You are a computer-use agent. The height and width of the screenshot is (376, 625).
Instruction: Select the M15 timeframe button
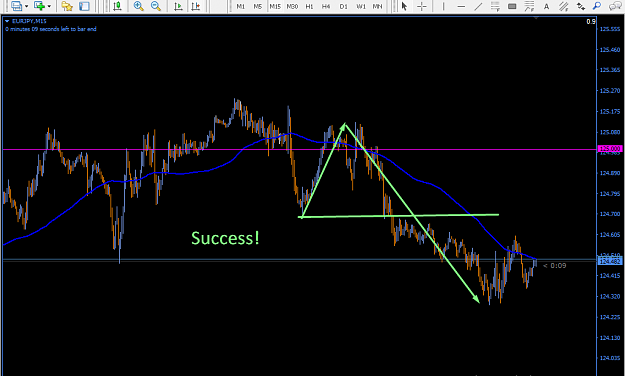(x=275, y=6)
